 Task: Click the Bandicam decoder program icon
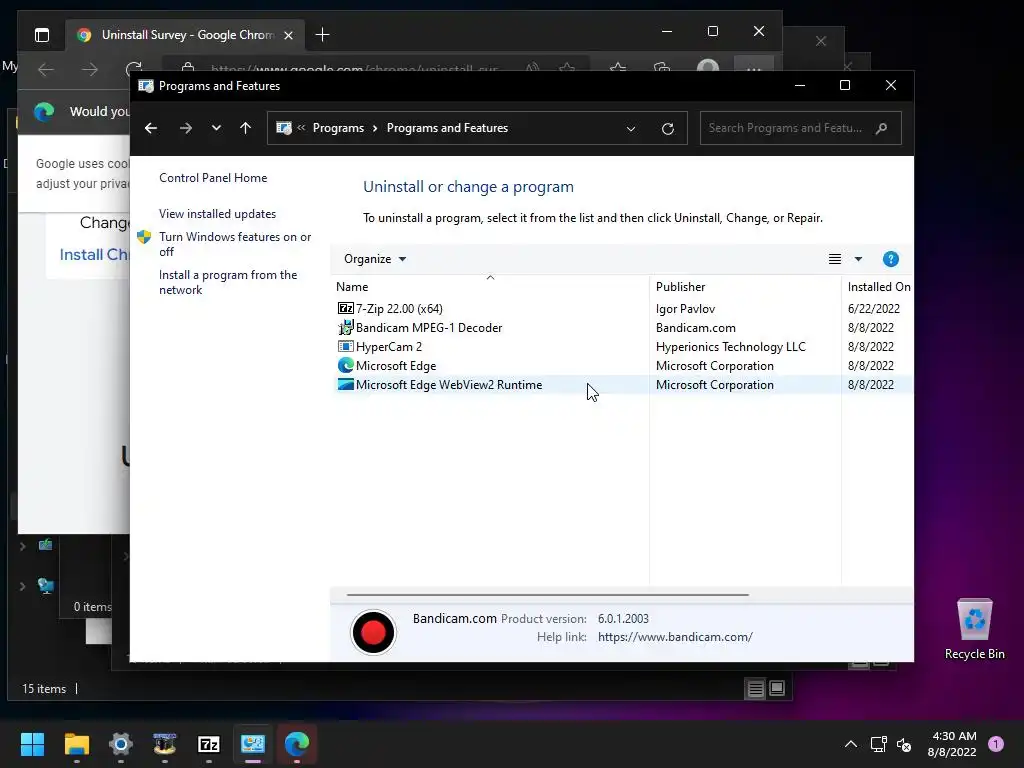pyautogui.click(x=345, y=327)
